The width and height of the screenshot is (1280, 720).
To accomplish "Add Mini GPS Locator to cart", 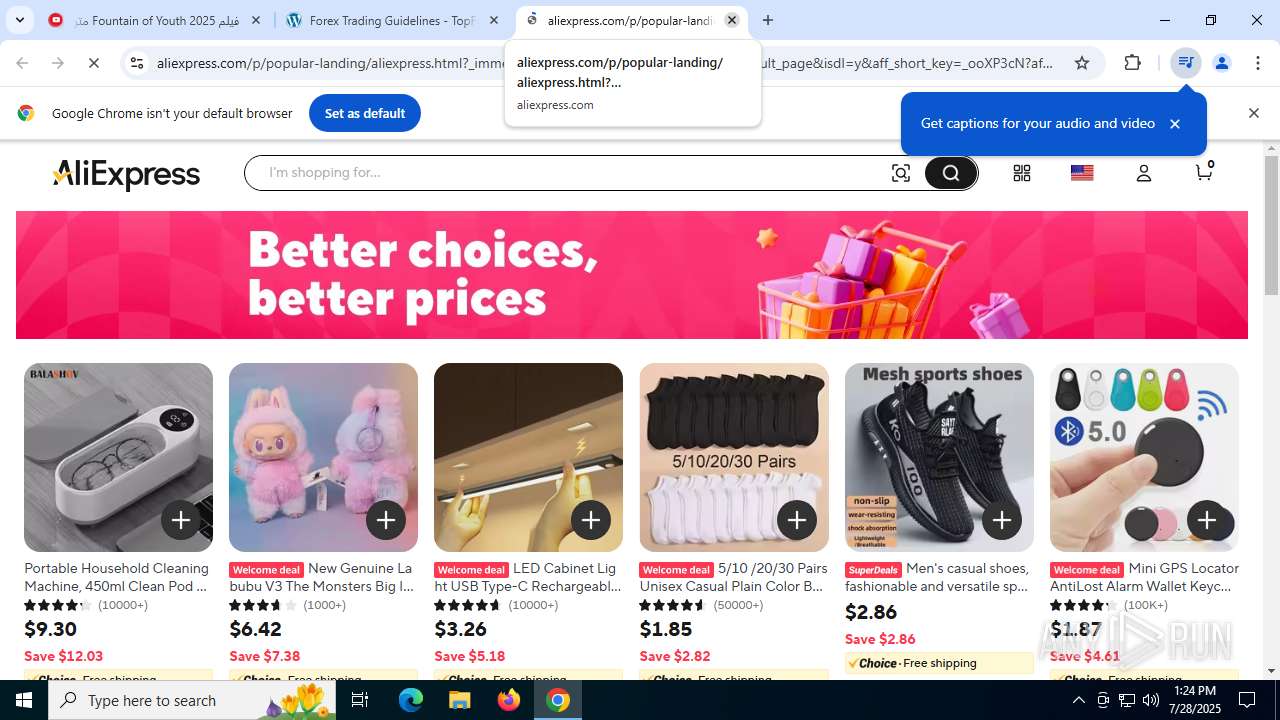I will [x=1207, y=520].
